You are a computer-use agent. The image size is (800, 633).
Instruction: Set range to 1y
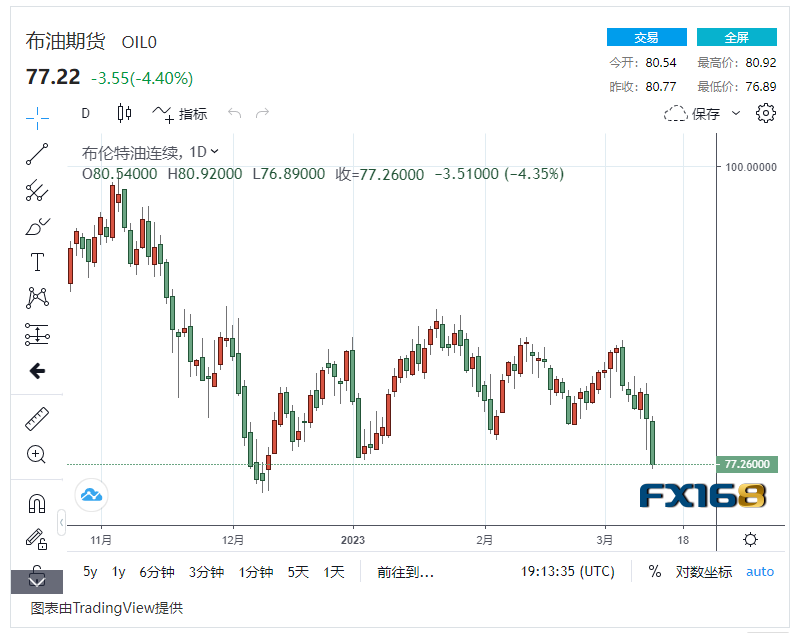tap(118, 572)
